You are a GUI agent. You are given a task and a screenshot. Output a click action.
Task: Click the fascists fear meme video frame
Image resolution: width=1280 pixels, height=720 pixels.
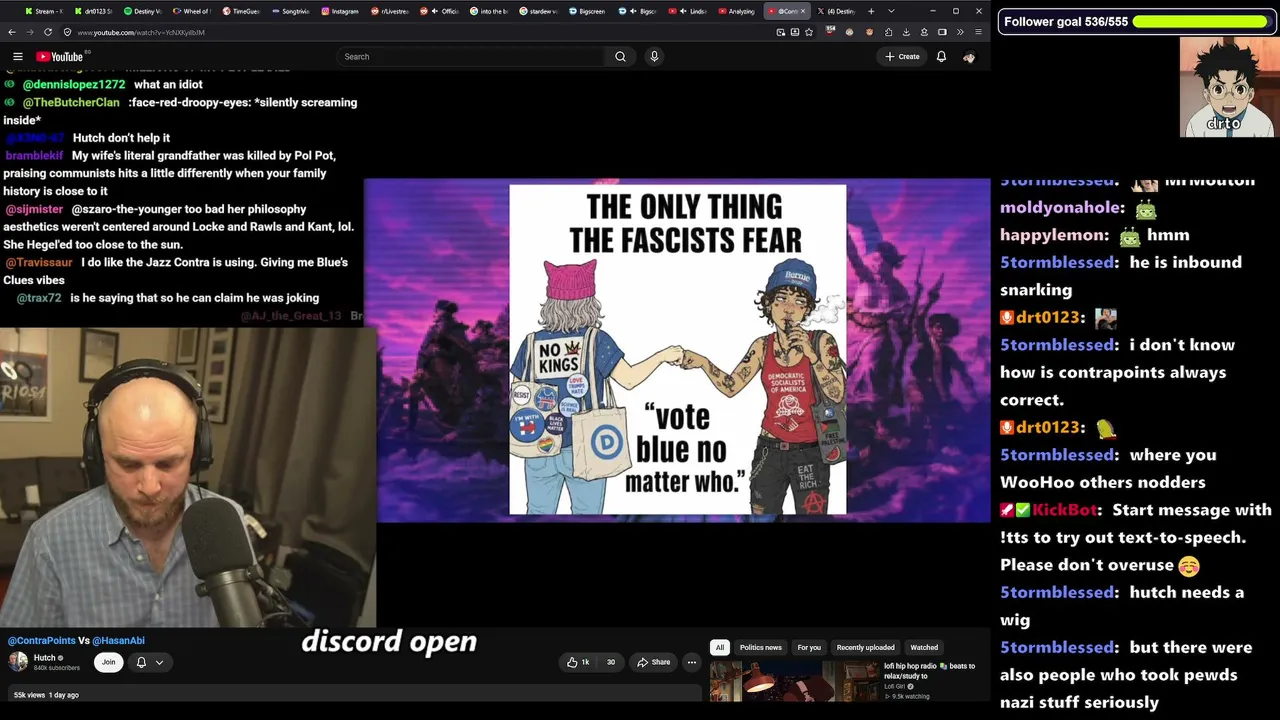[x=677, y=349]
